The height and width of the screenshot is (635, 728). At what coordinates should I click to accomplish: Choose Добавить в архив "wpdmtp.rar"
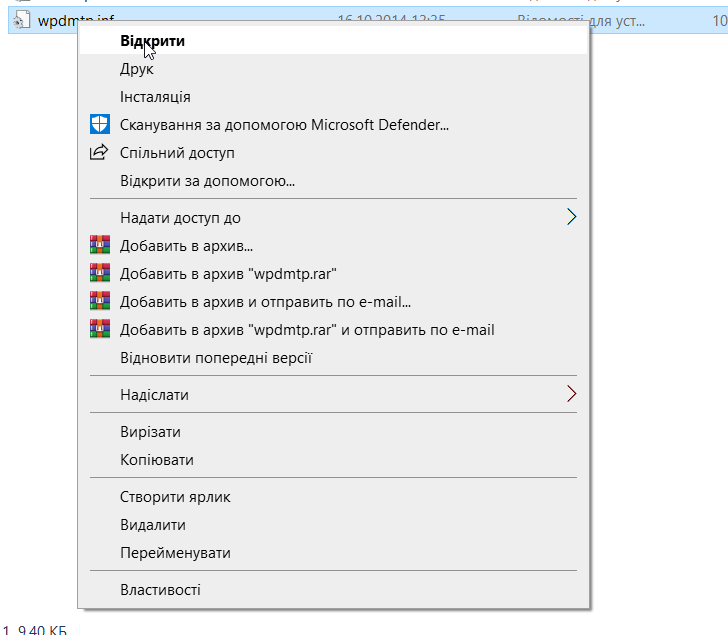[333, 273]
